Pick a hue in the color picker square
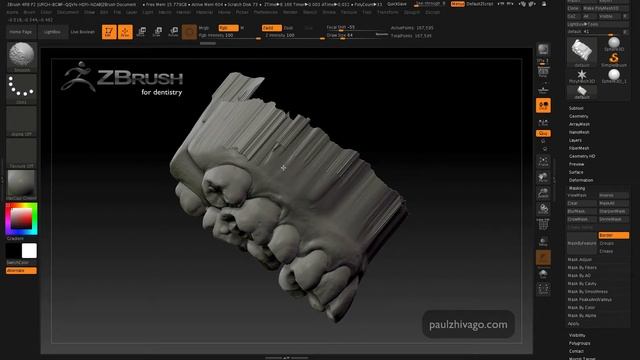Screen dimensions: 640x360 (22, 219)
